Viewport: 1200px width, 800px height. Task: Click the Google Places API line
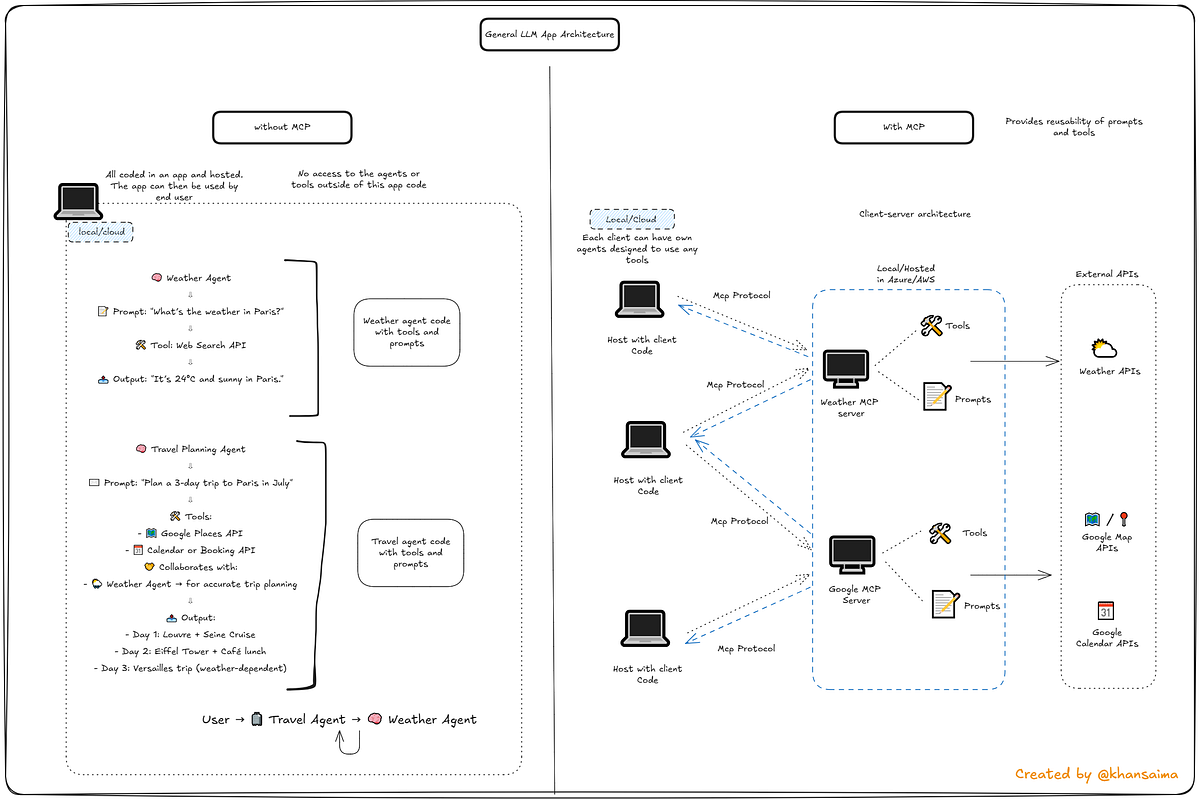click(202, 533)
